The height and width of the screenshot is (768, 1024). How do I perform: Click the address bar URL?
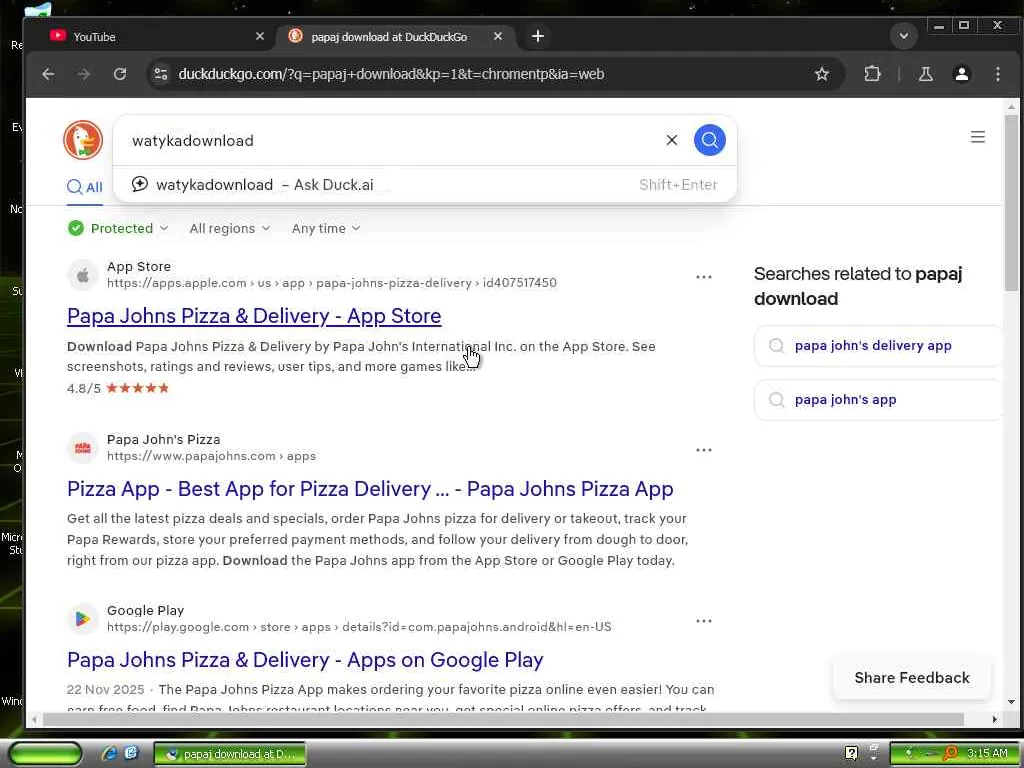(x=391, y=74)
